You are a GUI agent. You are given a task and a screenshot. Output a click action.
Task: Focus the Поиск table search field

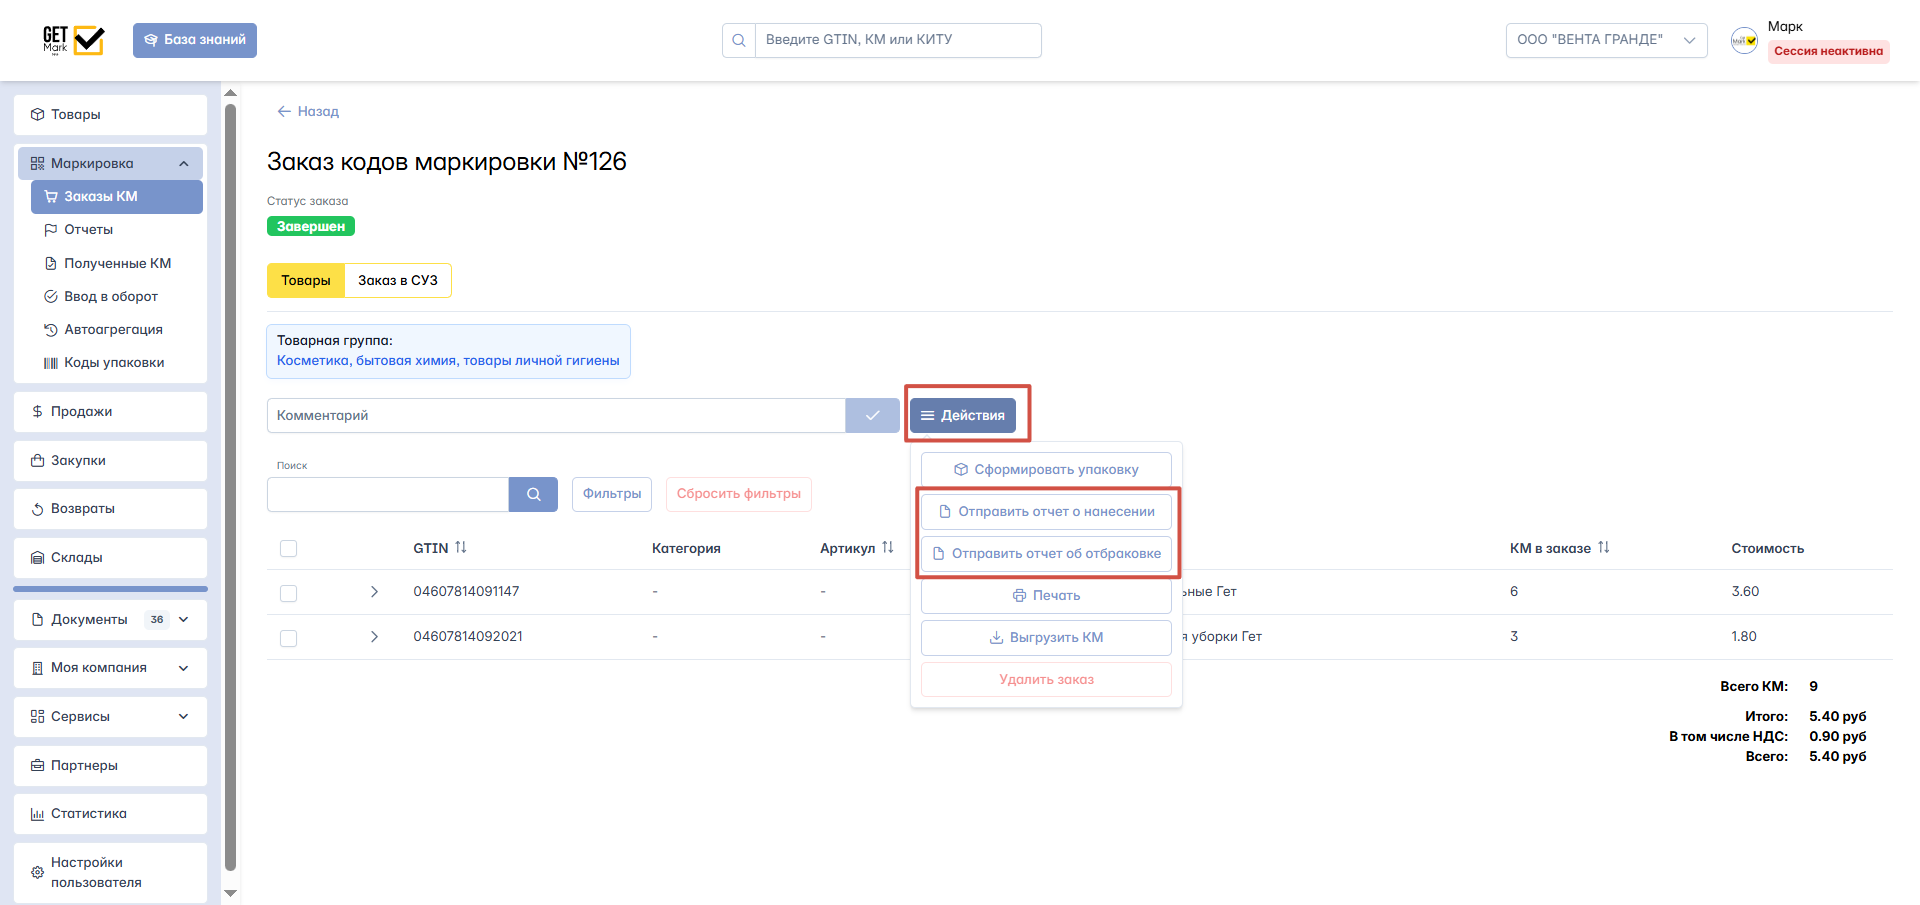click(x=388, y=494)
